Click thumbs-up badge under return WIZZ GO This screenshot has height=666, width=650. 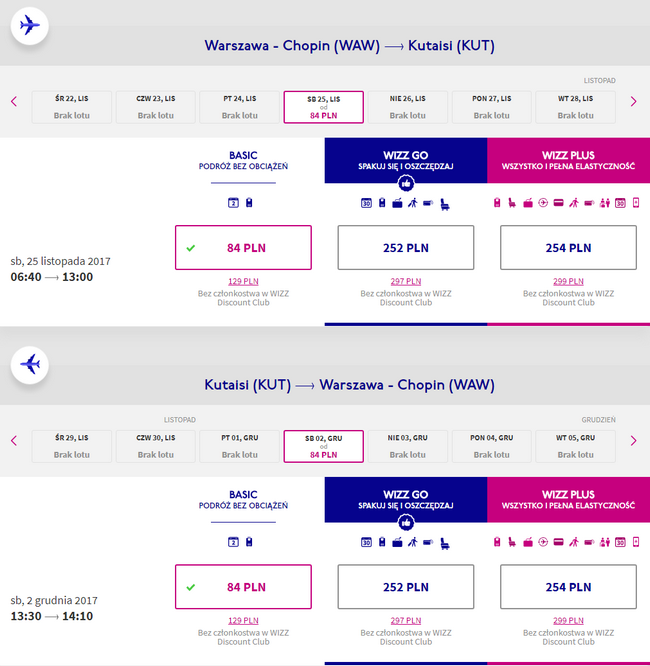click(x=406, y=523)
